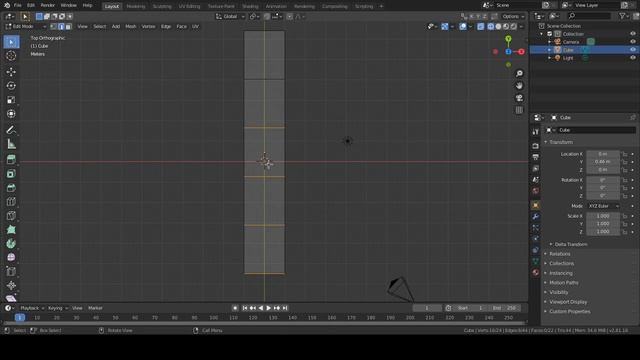Image resolution: width=640 pixels, height=360 pixels.
Task: Select the Loop Cut tool
Action: coord(11,202)
